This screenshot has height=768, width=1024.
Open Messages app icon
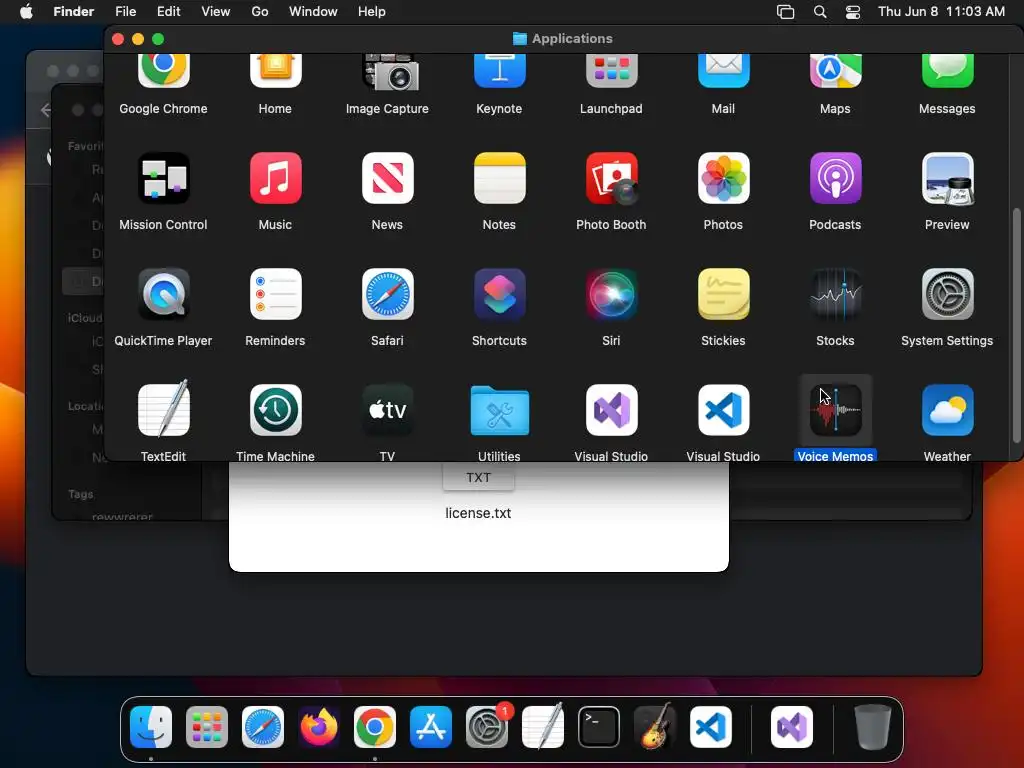947,71
